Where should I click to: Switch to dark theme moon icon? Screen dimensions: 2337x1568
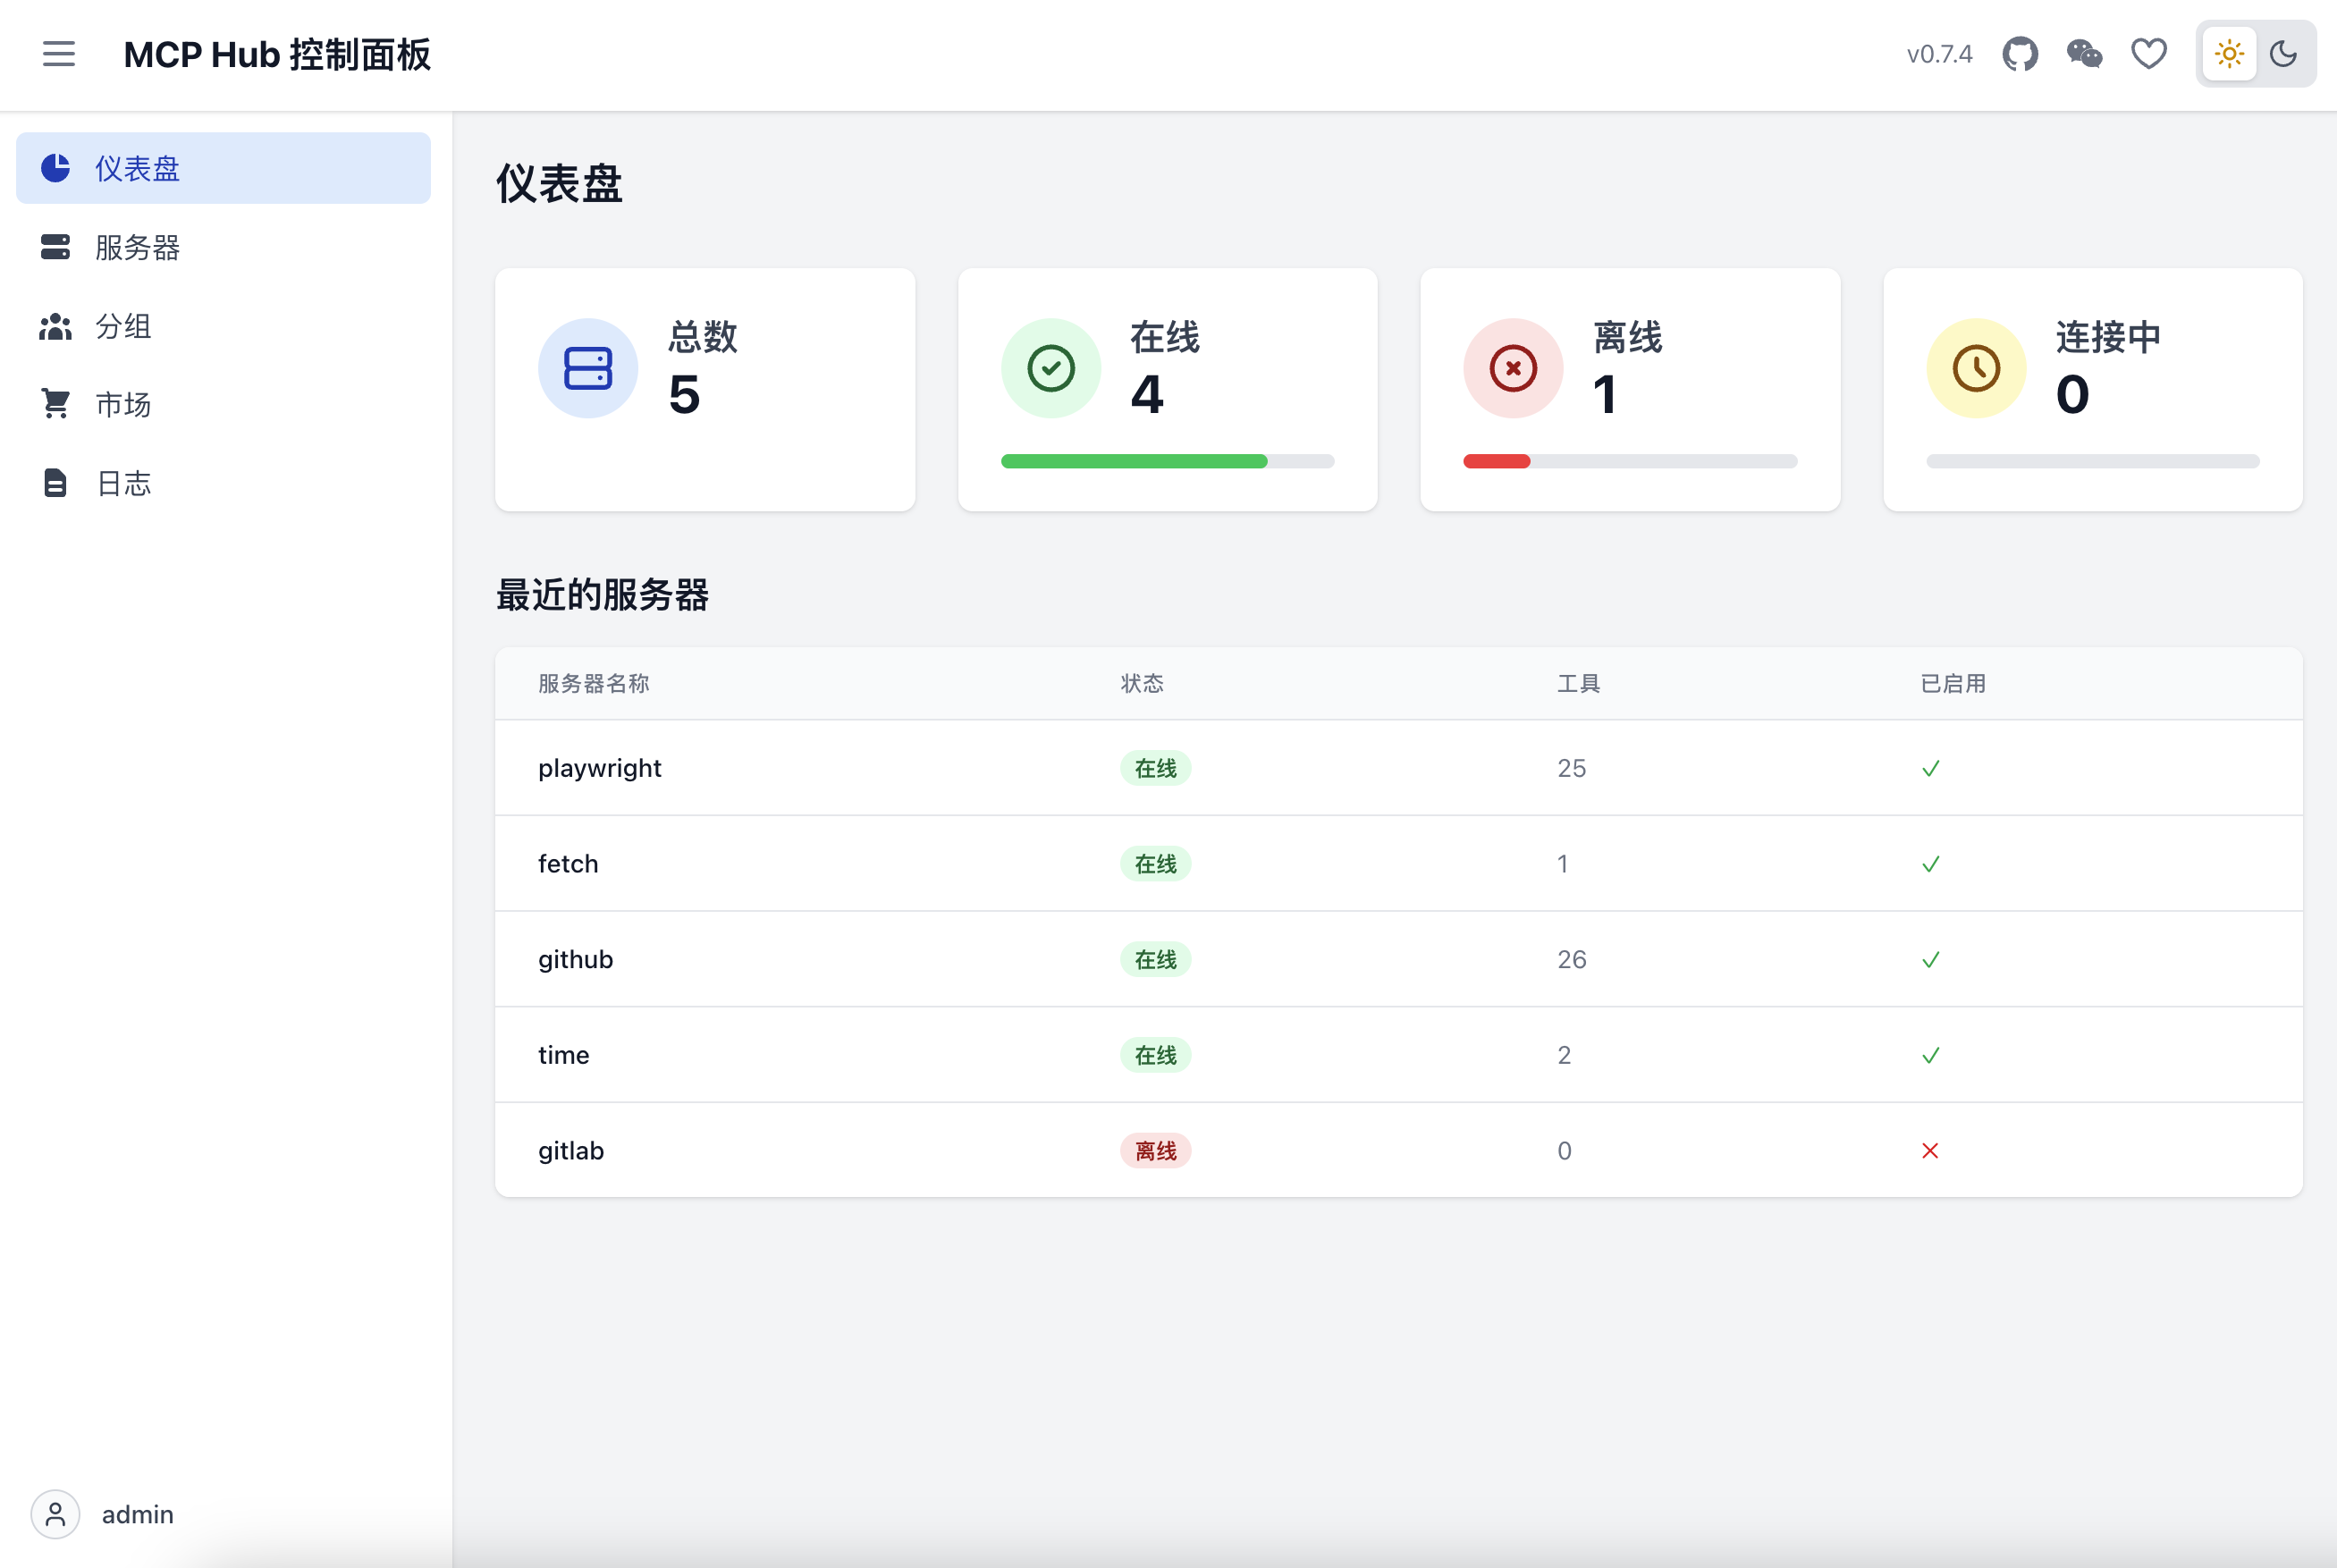(2283, 54)
